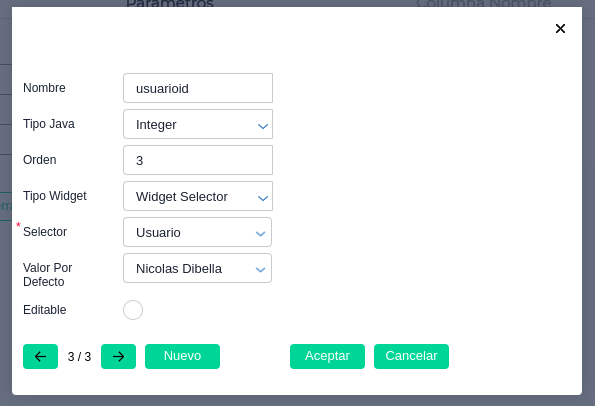Go to next record with right arrow
The height and width of the screenshot is (406, 595).
tap(118, 356)
